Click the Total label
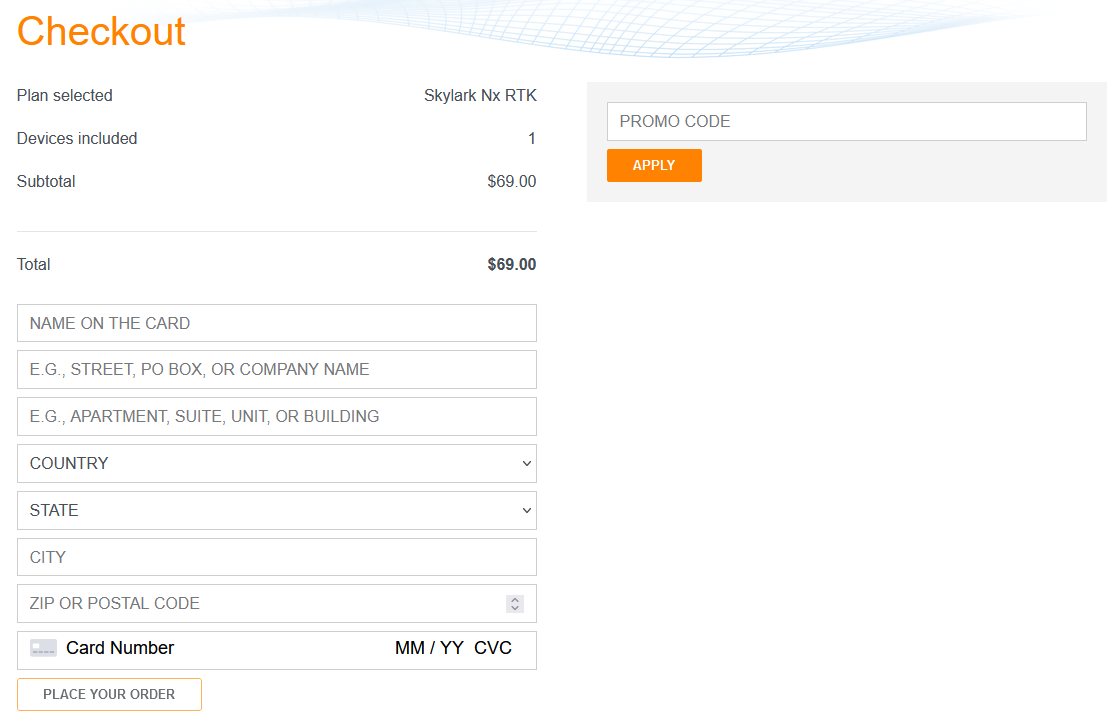 point(33,264)
